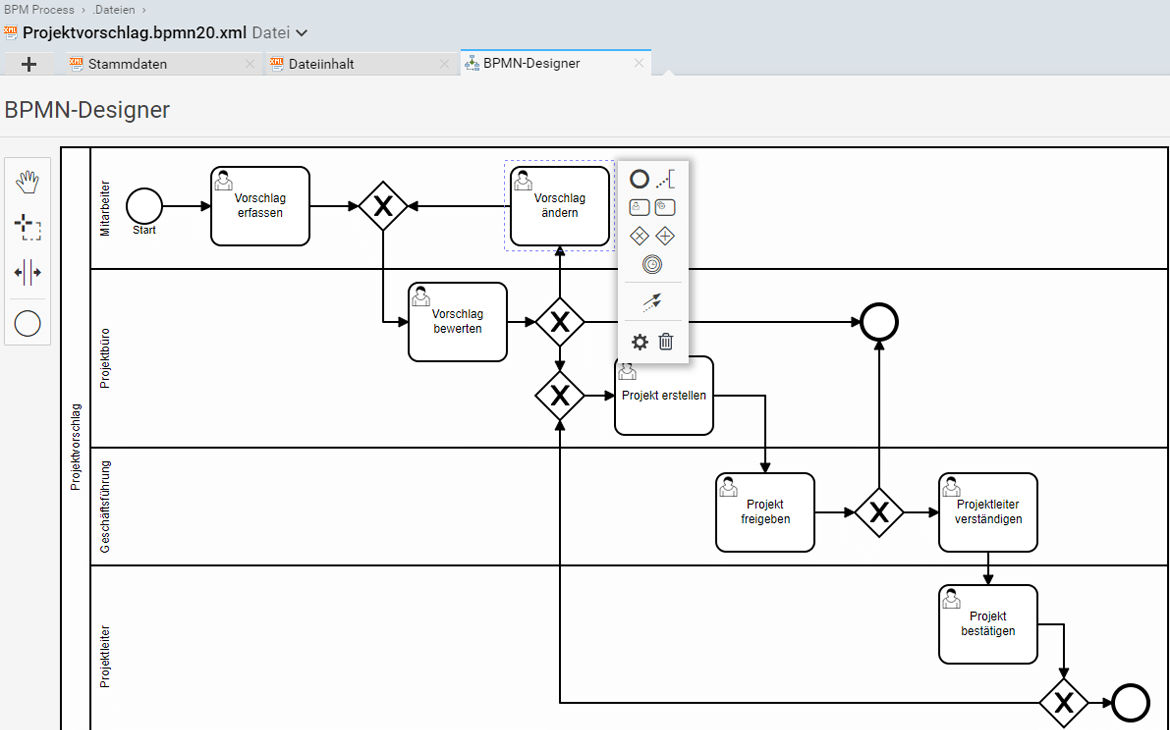Open element settings with gear icon
This screenshot has height=730, width=1170.
point(639,342)
